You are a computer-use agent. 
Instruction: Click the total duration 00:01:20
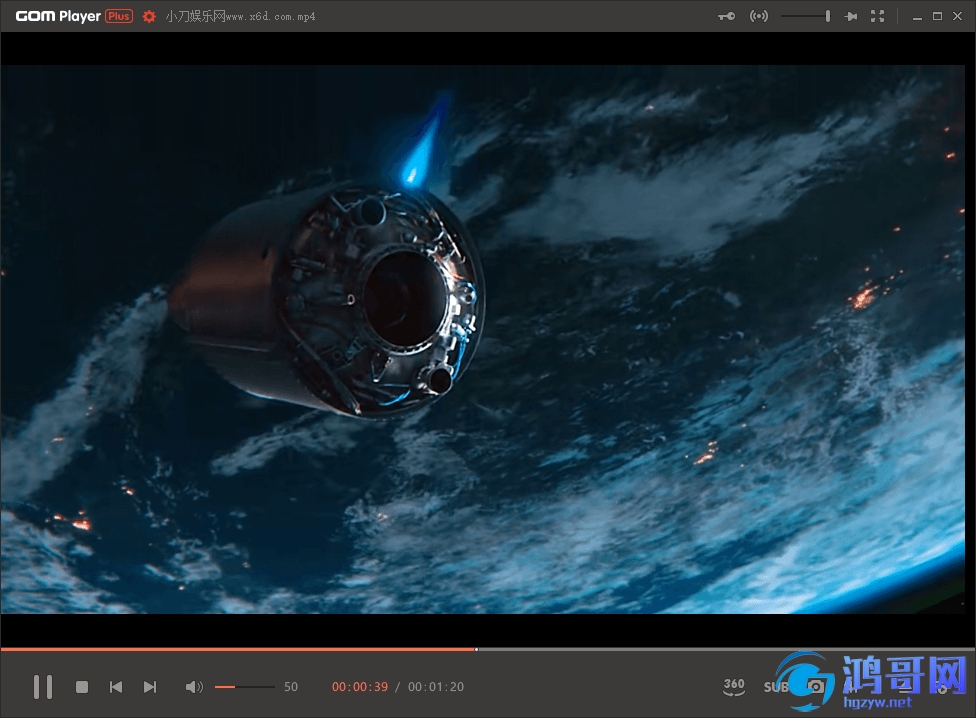[436, 687]
